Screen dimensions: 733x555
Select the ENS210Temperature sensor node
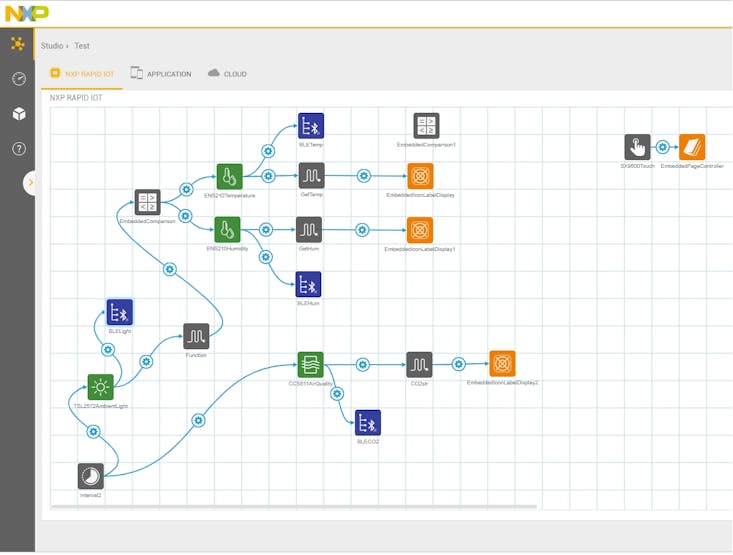(x=230, y=177)
